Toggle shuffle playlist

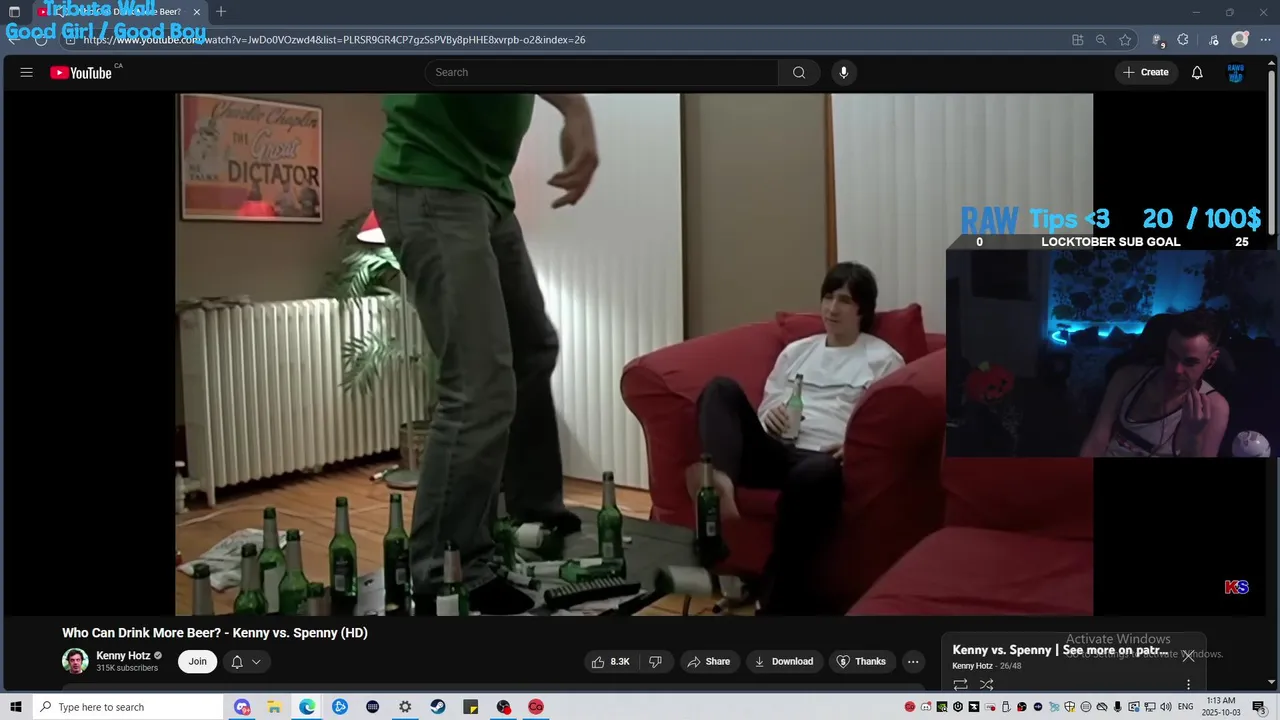pos(986,685)
